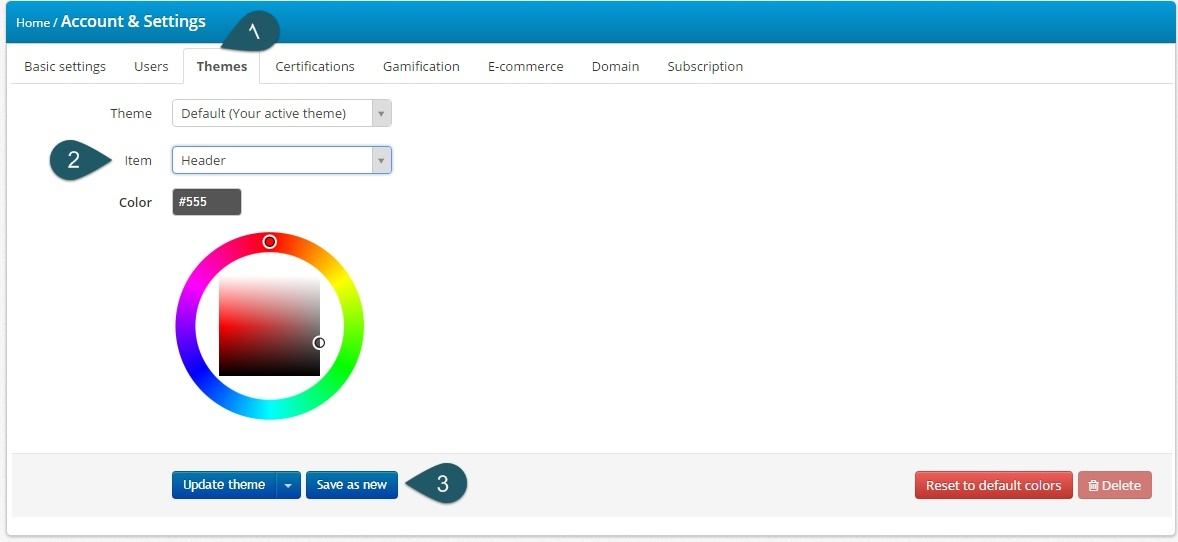Select the Themes tab

(x=222, y=66)
